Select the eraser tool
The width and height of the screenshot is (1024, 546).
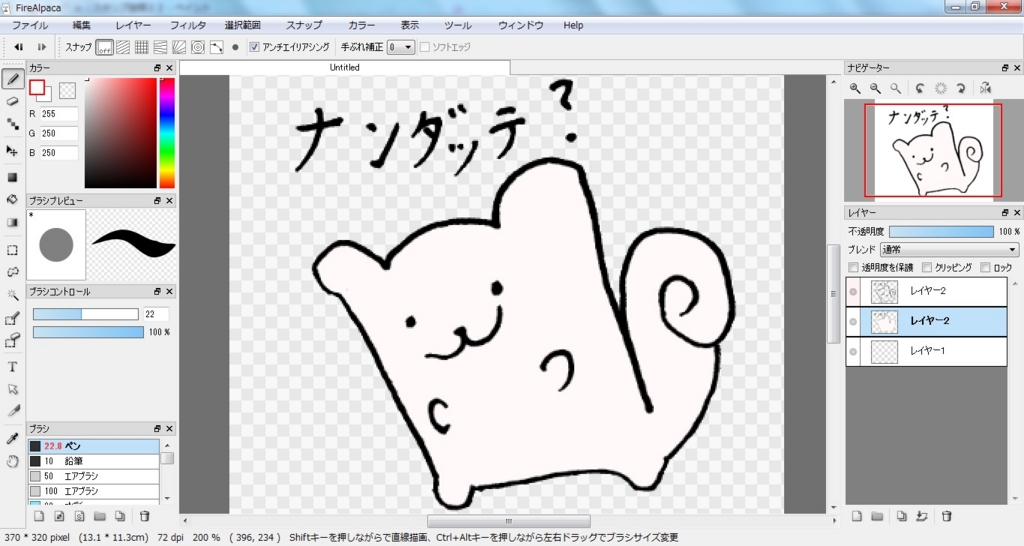pos(12,102)
